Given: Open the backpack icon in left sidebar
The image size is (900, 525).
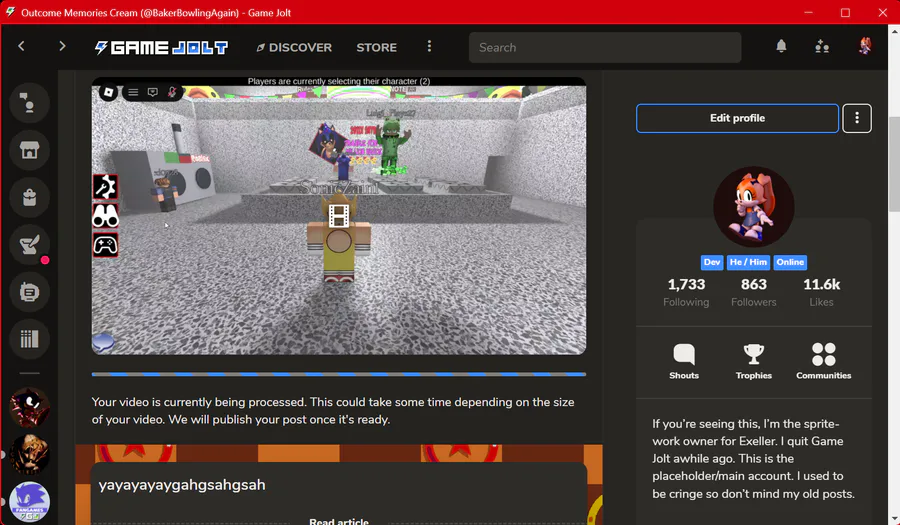Looking at the screenshot, I should click(x=29, y=197).
